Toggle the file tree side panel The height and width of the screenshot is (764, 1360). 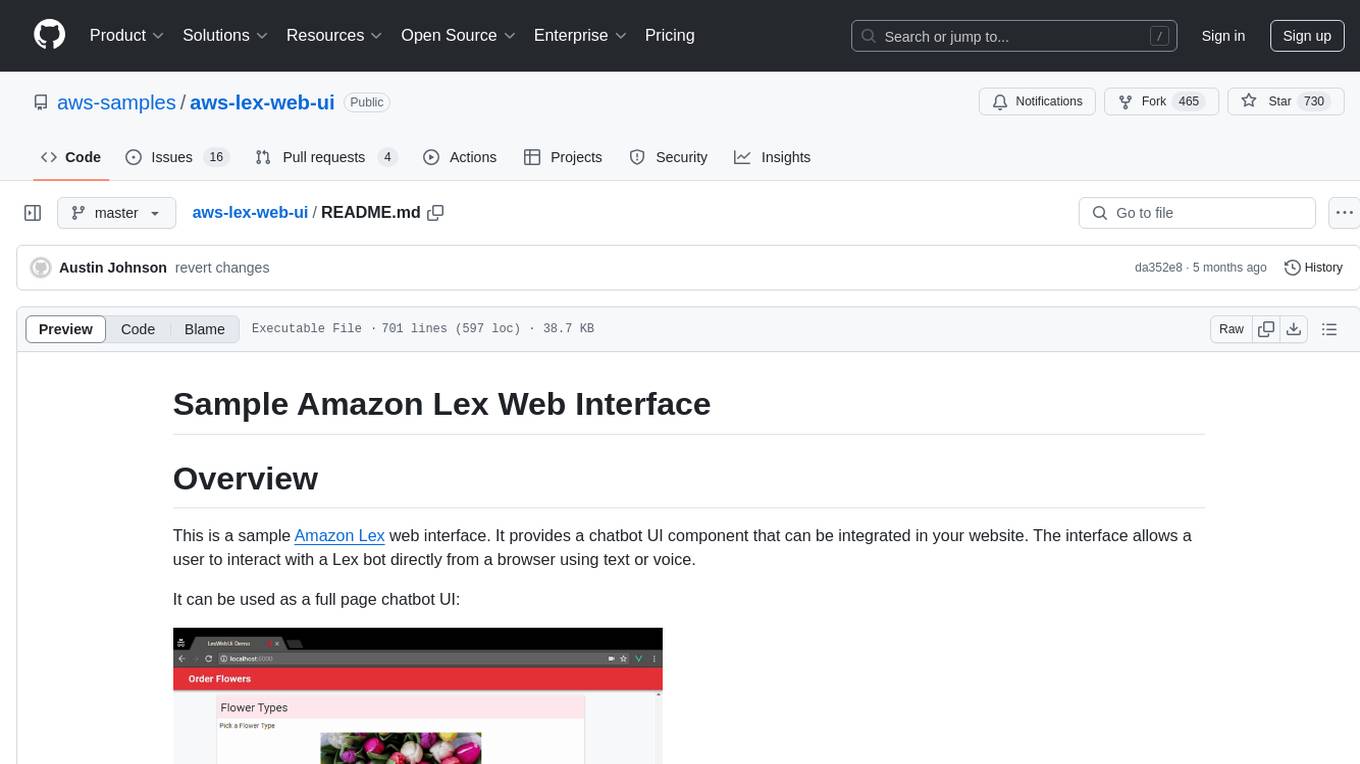(33, 213)
